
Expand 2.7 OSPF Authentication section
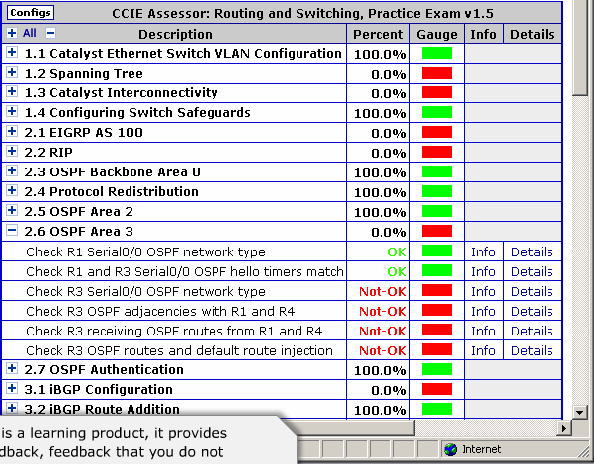(12, 368)
